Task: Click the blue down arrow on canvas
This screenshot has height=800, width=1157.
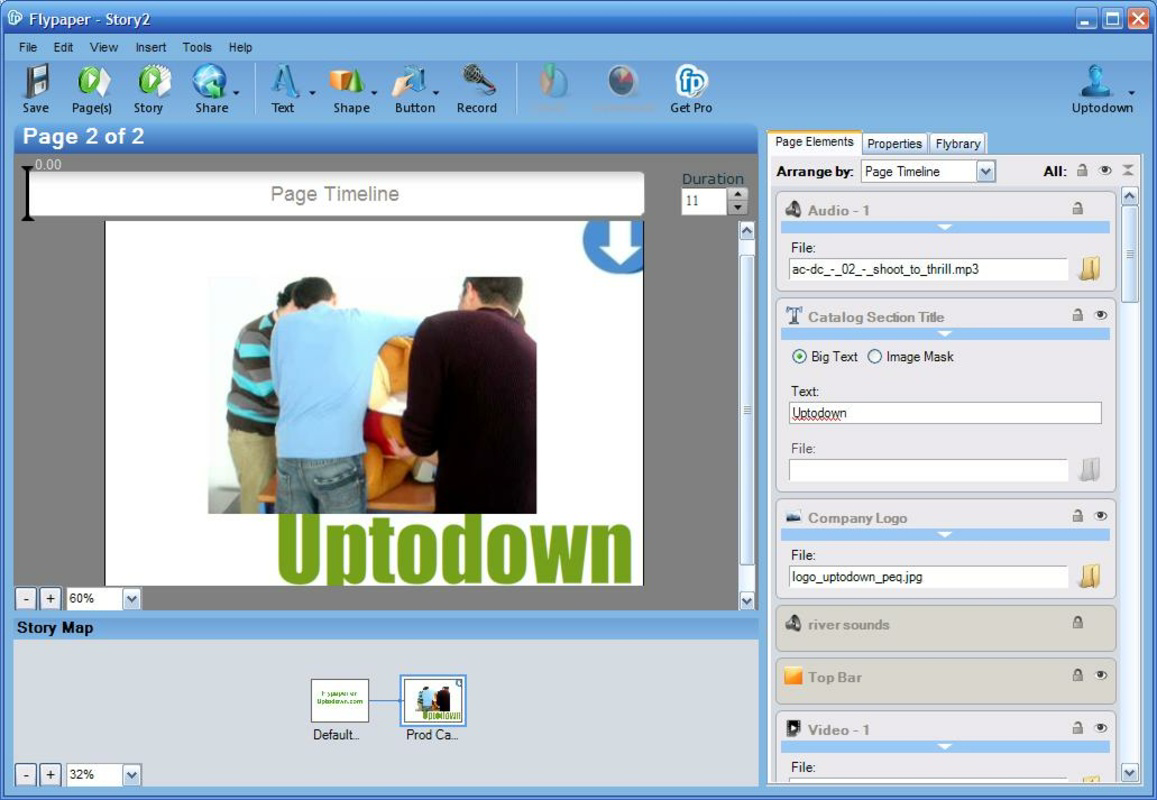Action: click(614, 246)
